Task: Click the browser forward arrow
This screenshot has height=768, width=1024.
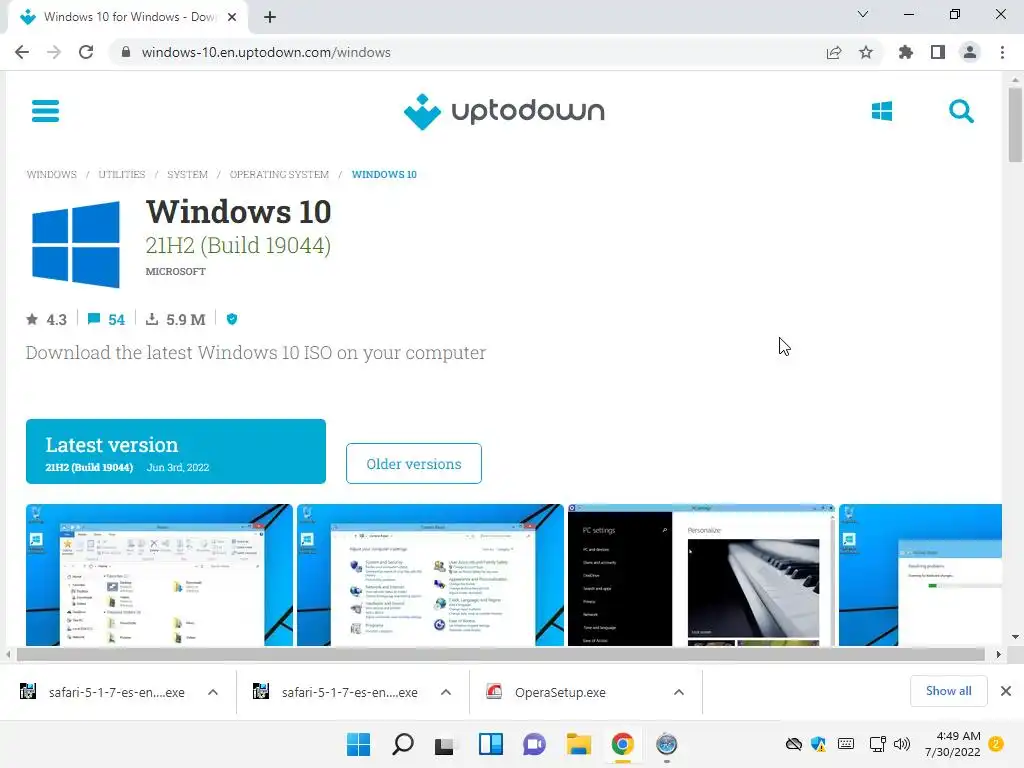Action: pos(54,52)
